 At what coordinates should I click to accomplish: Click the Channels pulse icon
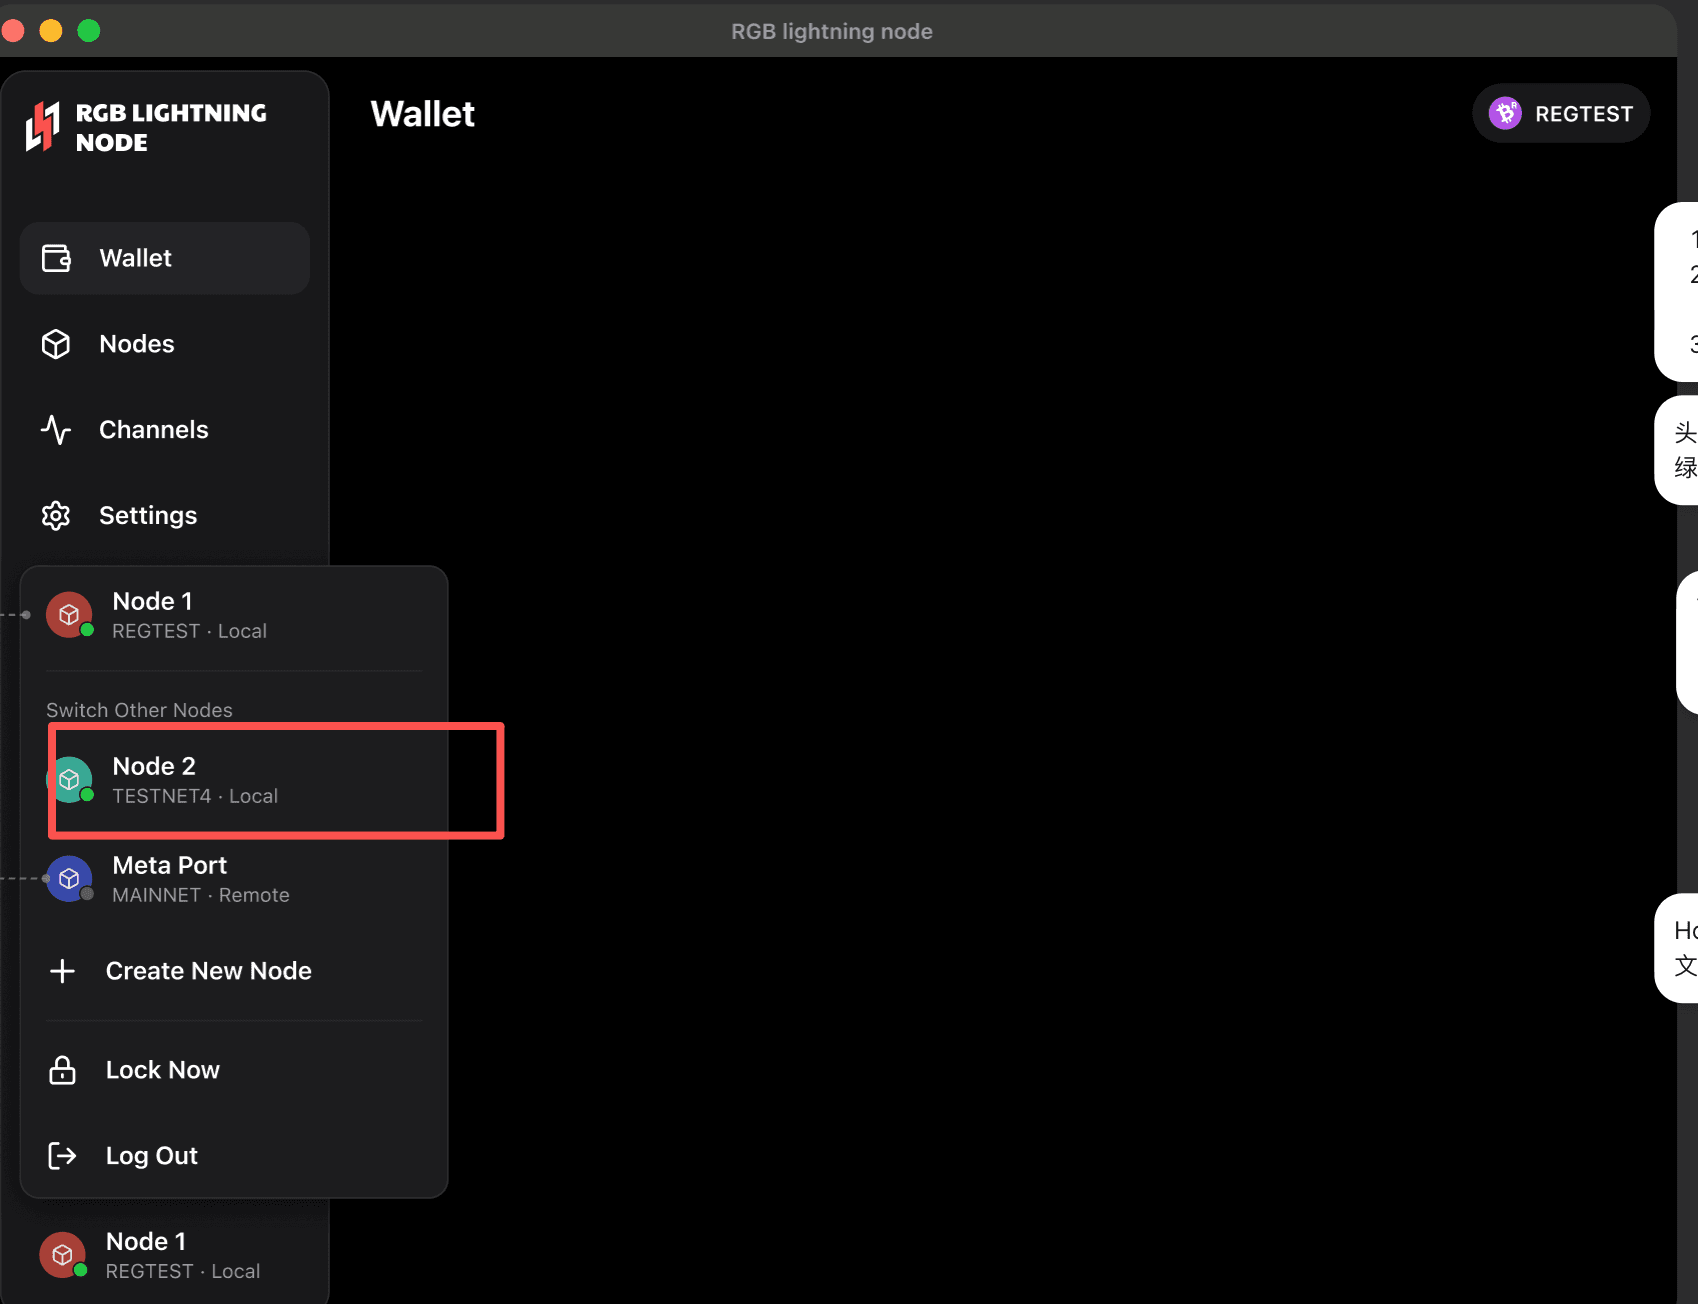pos(56,430)
